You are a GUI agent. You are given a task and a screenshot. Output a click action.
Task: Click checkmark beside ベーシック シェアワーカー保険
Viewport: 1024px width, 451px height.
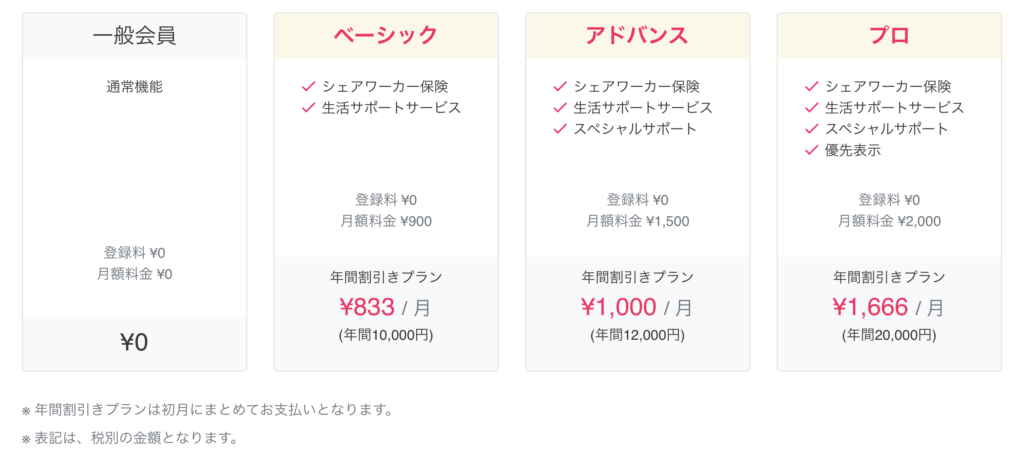point(308,87)
